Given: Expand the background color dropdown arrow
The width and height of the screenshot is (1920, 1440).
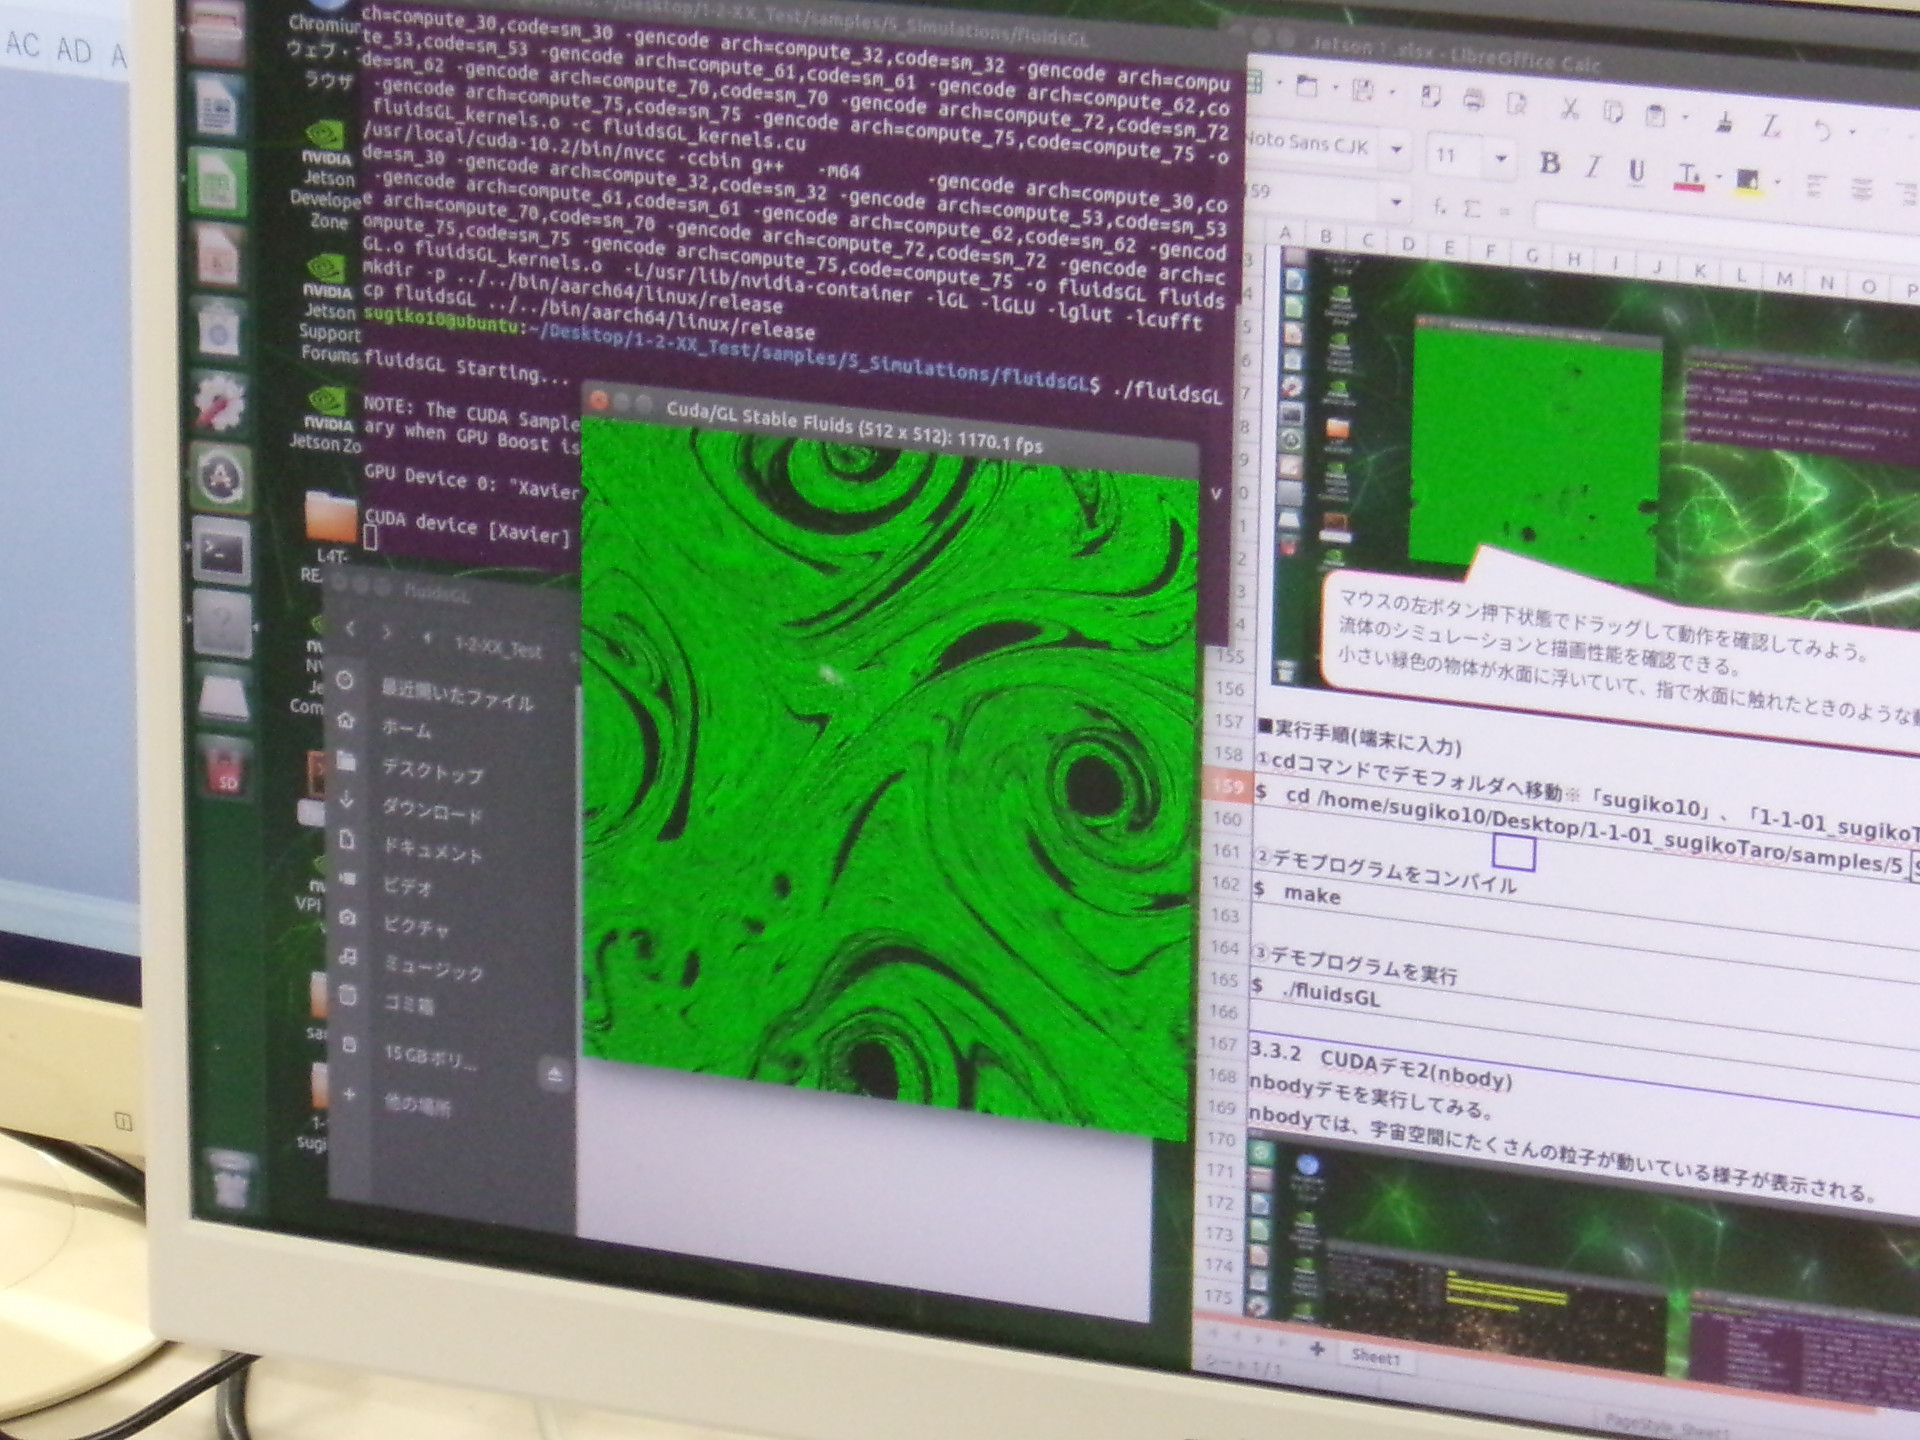Looking at the screenshot, I should (1777, 182).
